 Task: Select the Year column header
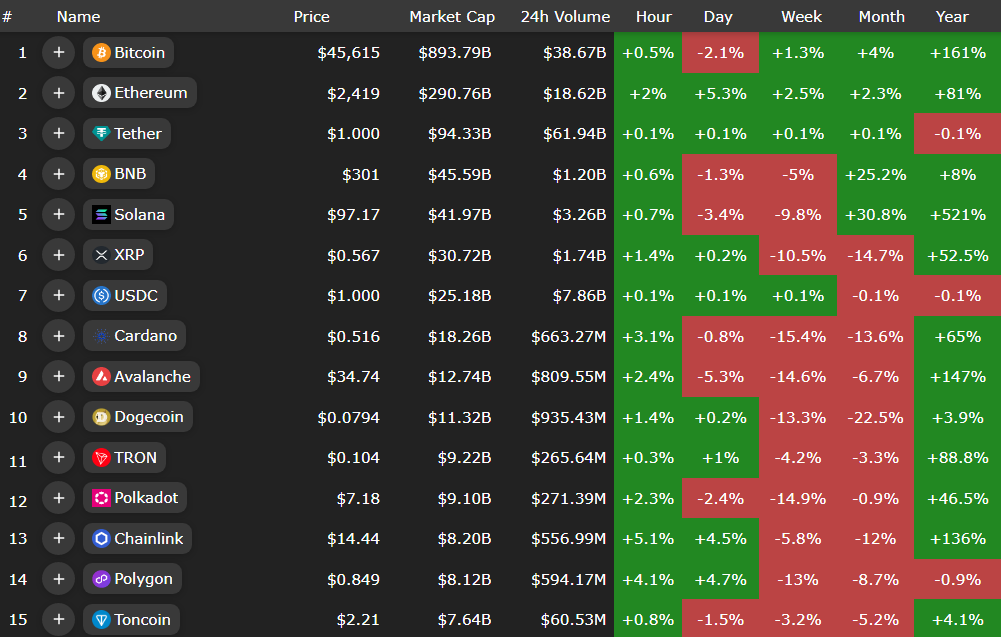point(951,17)
